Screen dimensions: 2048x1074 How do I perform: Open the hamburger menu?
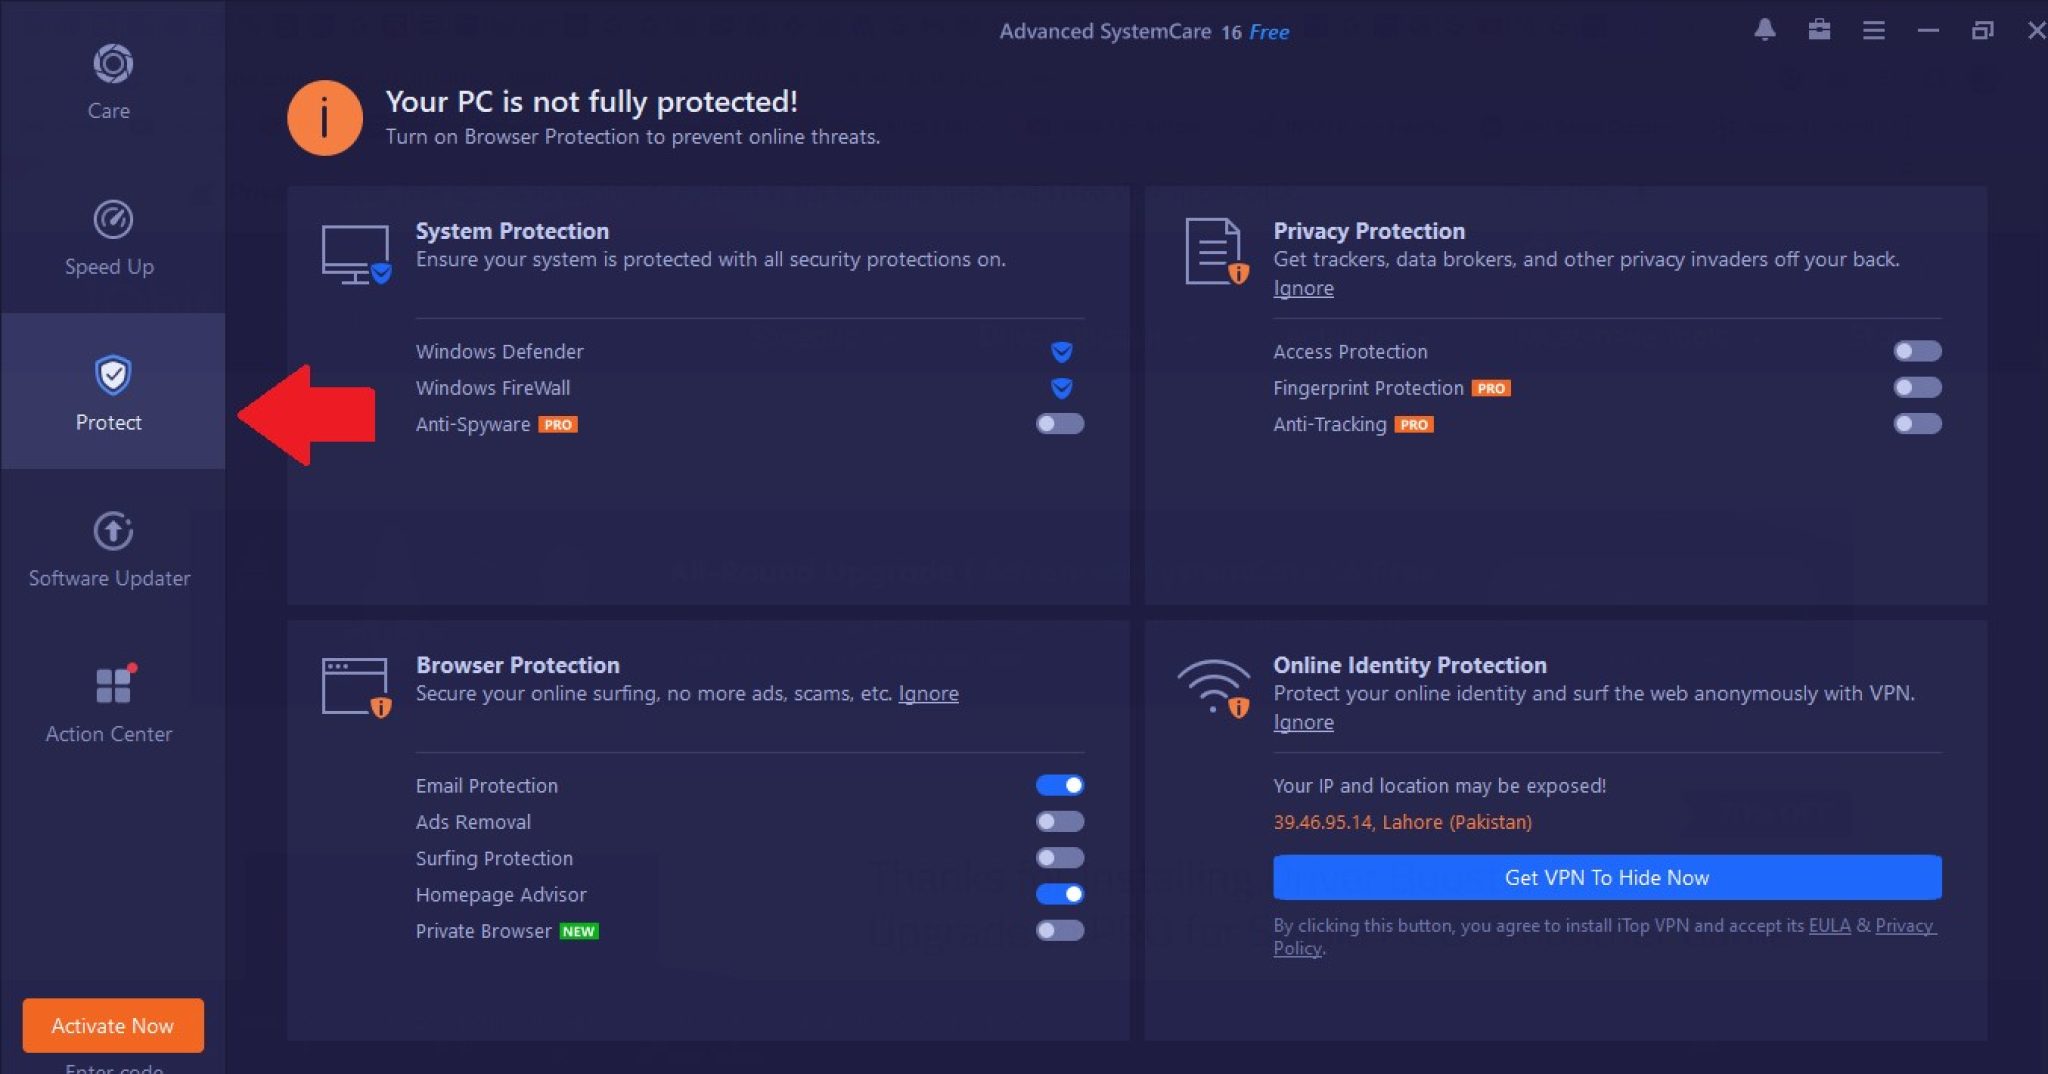1874,30
